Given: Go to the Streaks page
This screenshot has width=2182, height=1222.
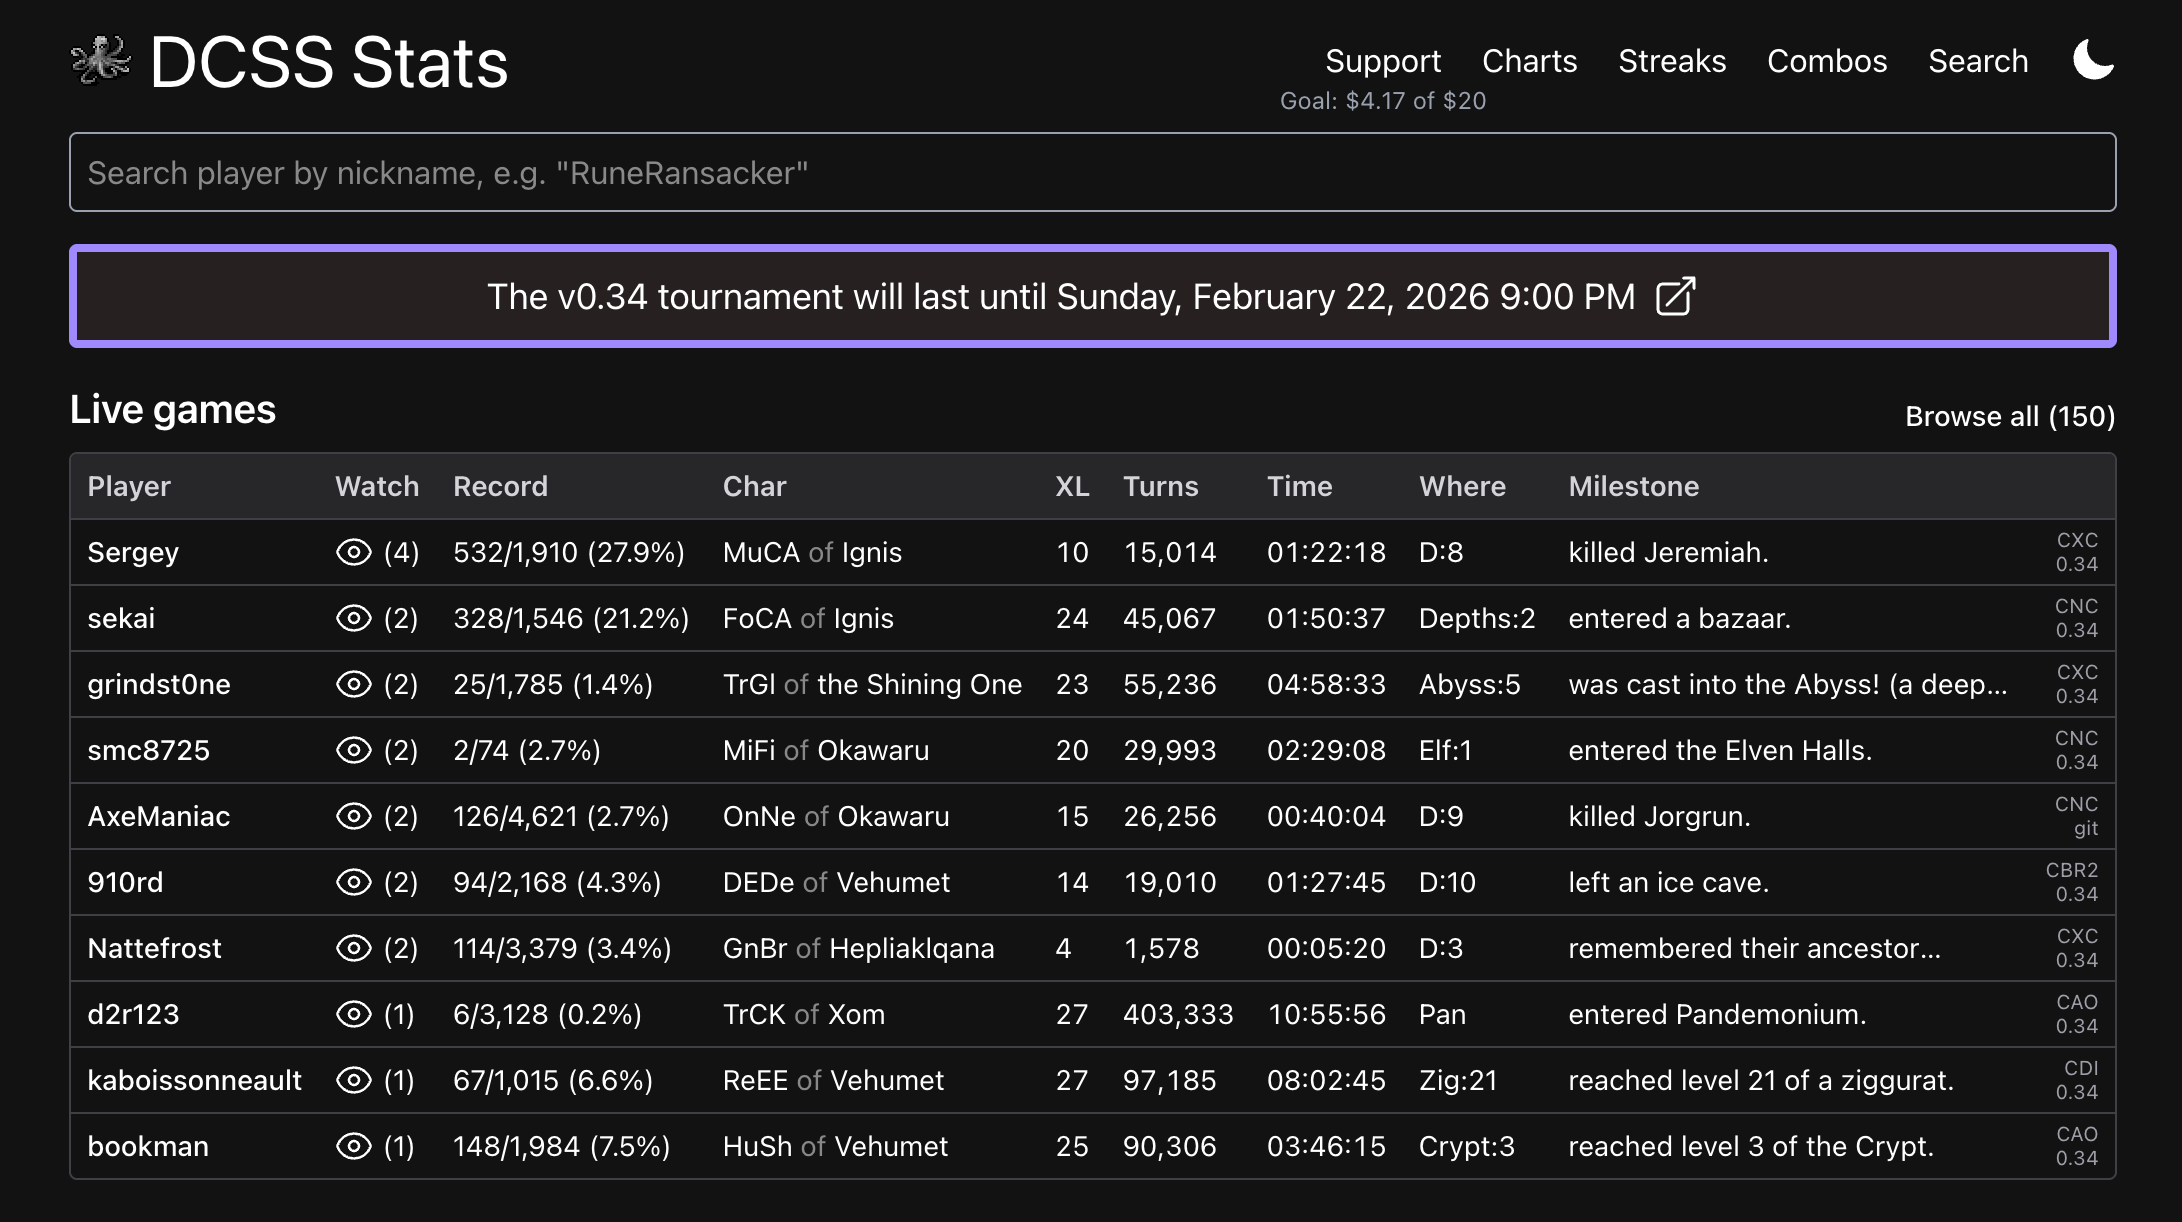Looking at the screenshot, I should pos(1672,61).
